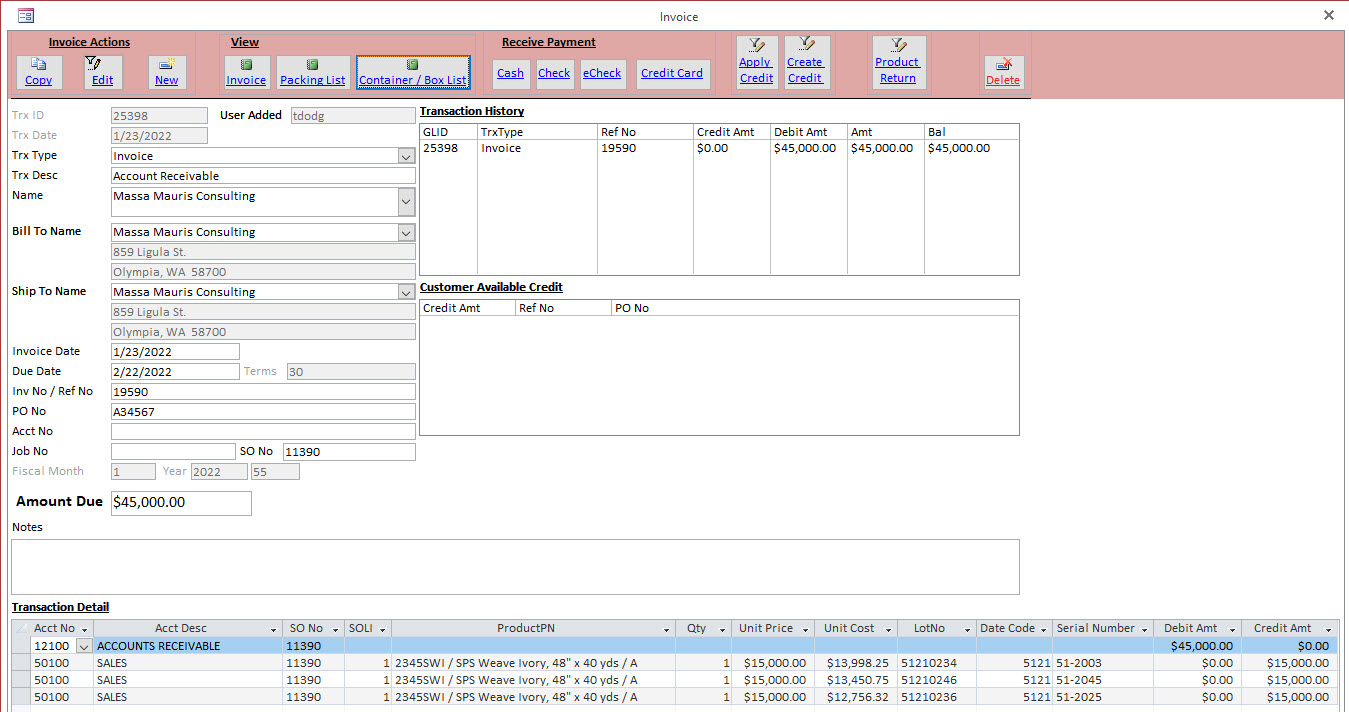Viewport: 1349px width, 712px height.
Task: Select the Transaction History row GLID 25398
Action: point(720,148)
